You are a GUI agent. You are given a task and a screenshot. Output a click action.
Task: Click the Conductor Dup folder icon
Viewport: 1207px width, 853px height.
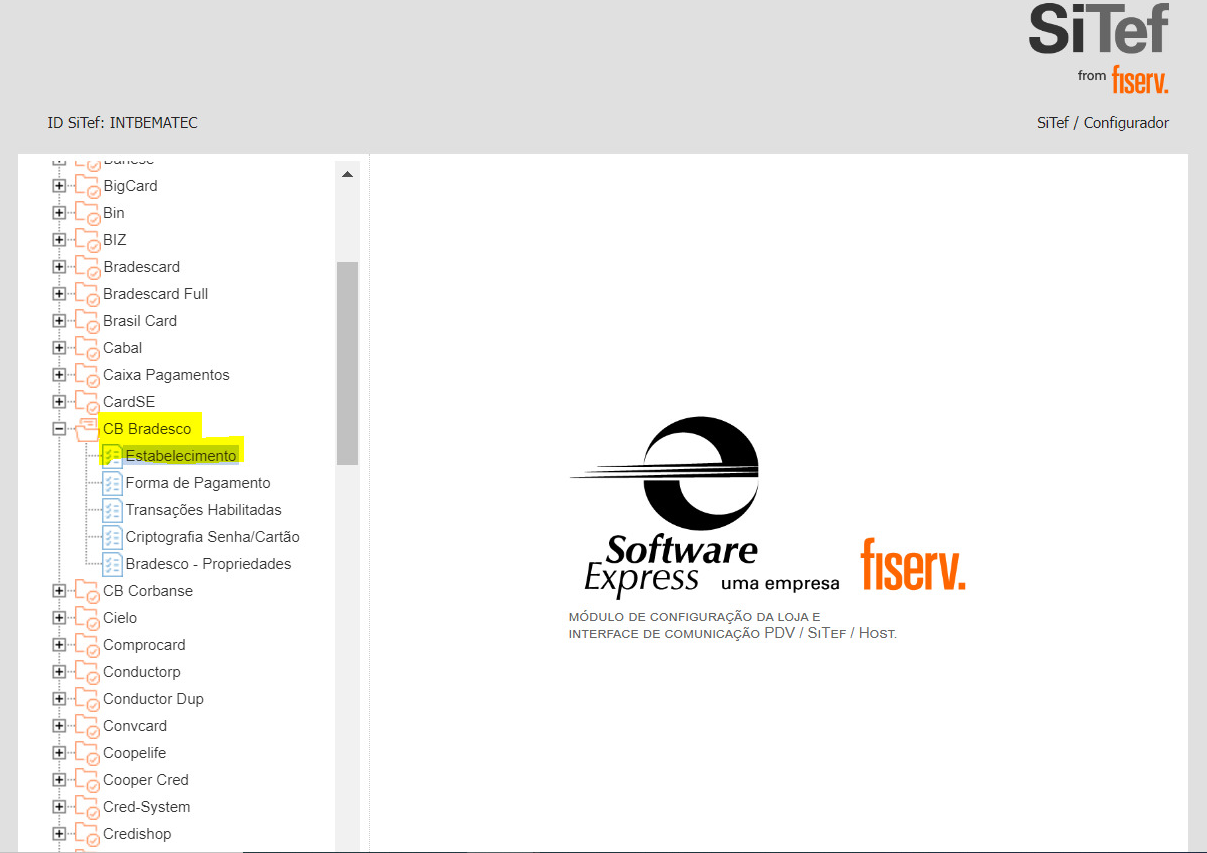click(87, 699)
